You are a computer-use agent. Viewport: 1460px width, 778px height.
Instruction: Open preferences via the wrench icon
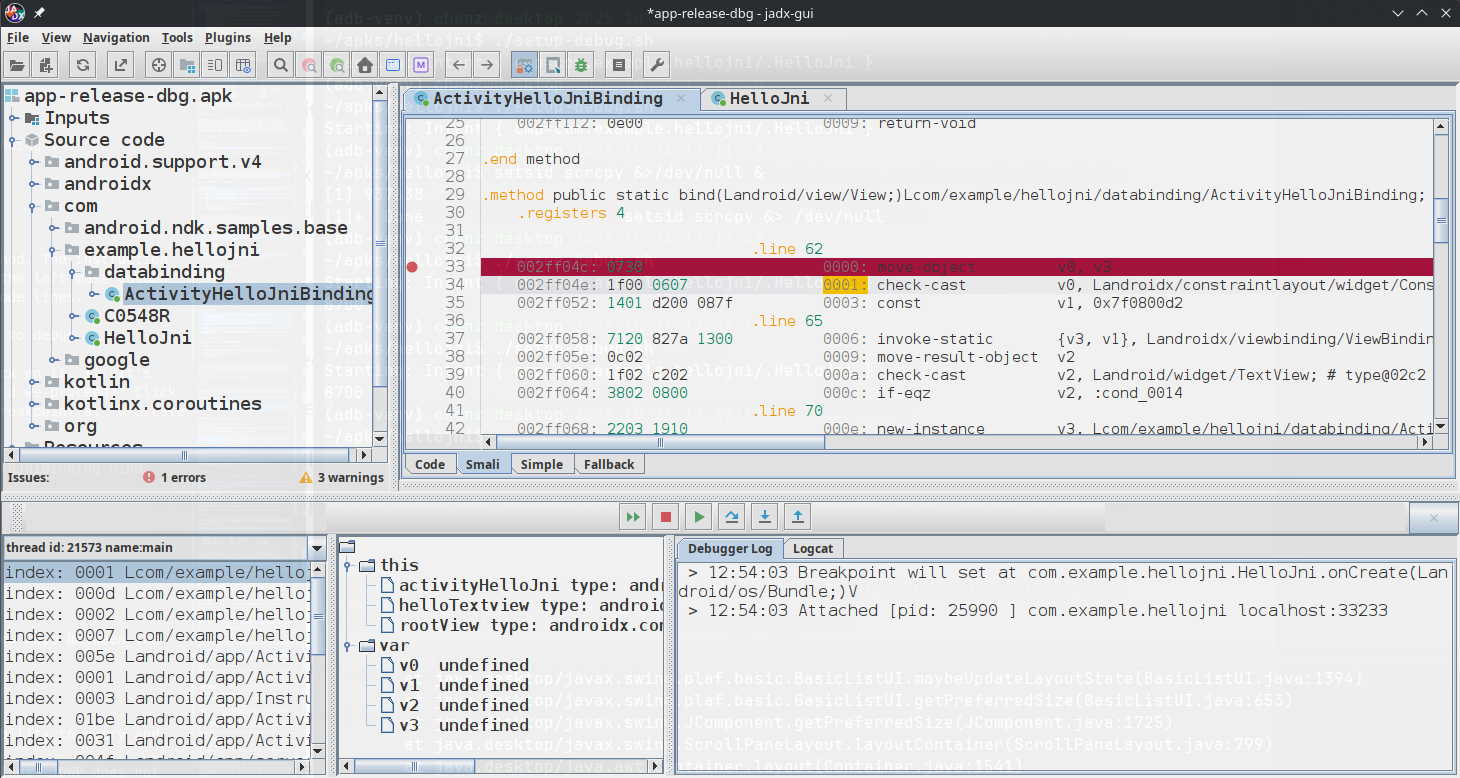click(x=657, y=66)
